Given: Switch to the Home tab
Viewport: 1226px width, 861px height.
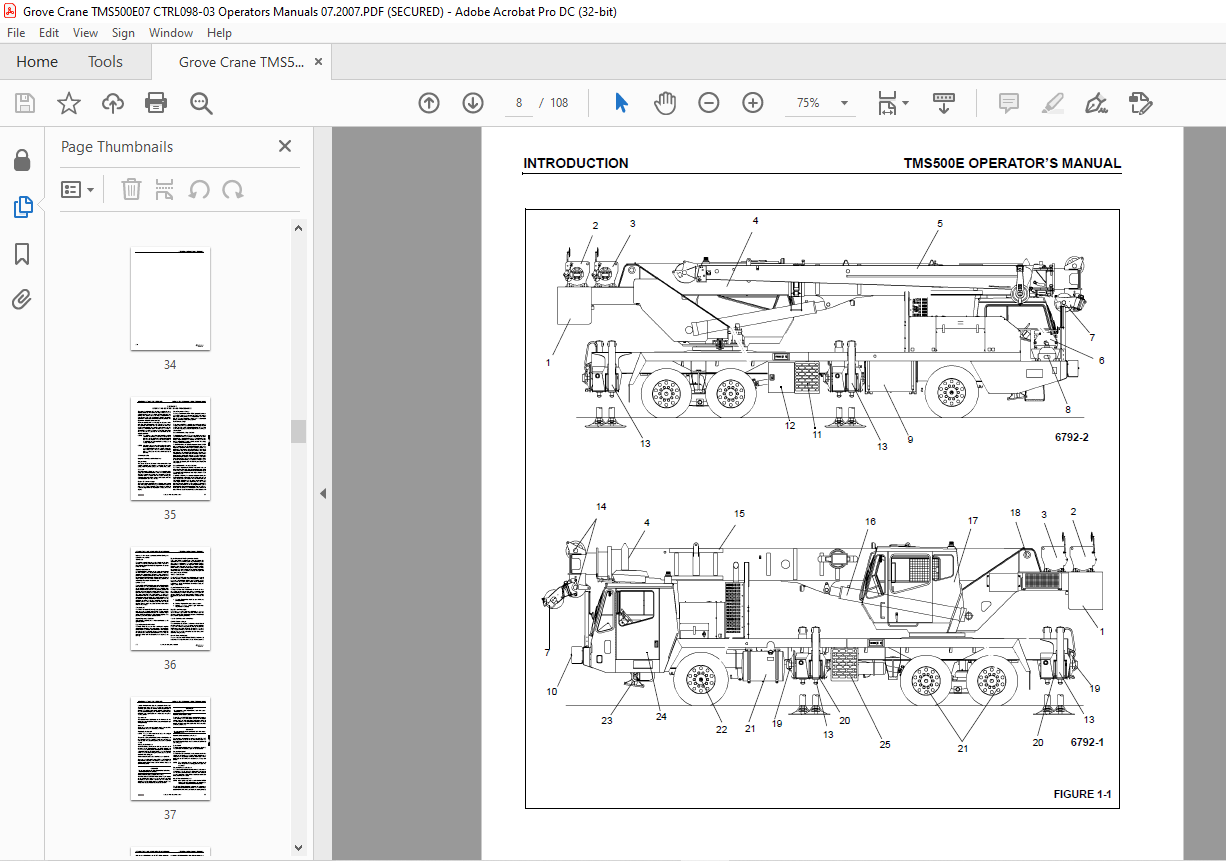Looking at the screenshot, I should coord(37,62).
